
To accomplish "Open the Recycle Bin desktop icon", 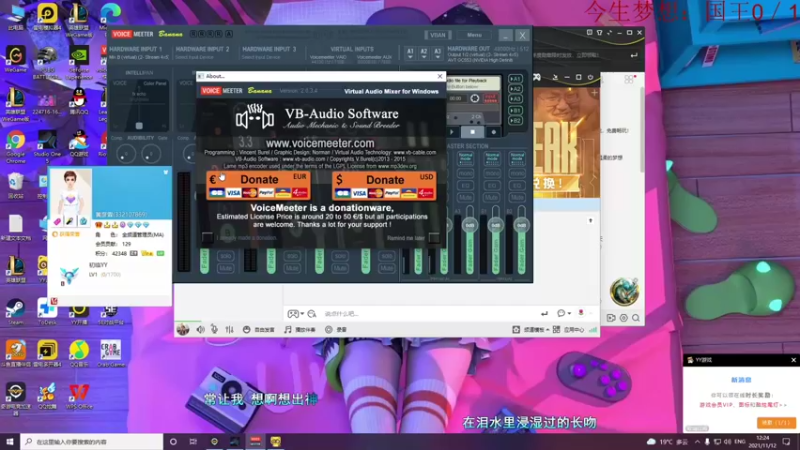I will pos(16,186).
